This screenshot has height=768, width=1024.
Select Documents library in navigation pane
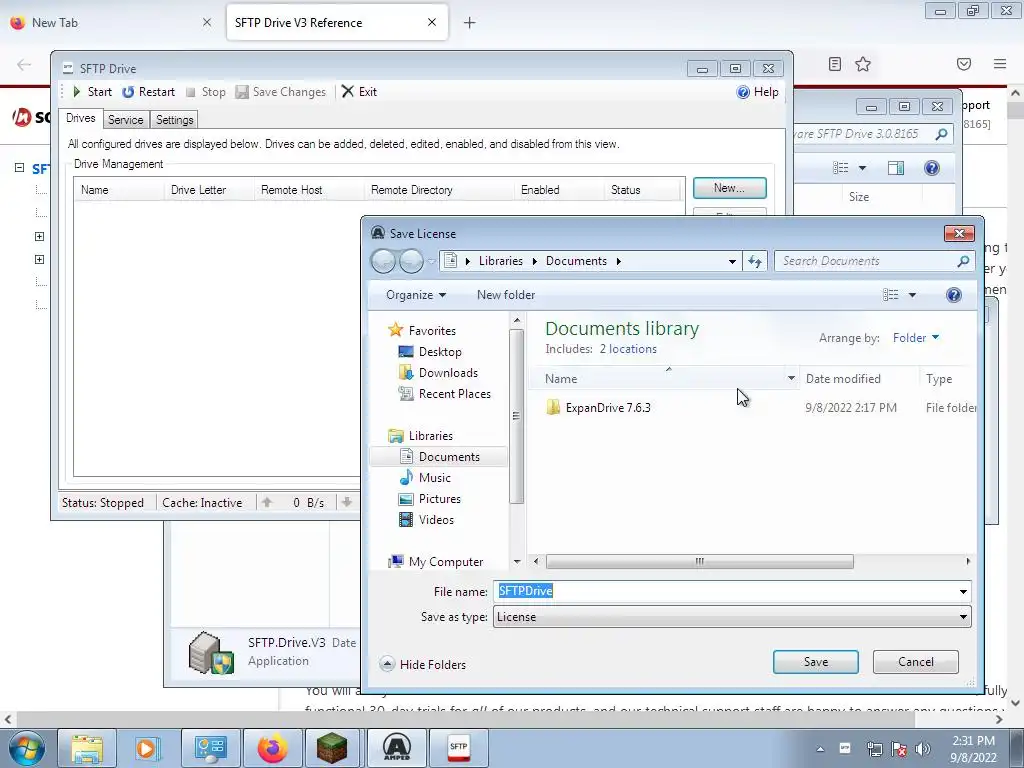point(440,456)
